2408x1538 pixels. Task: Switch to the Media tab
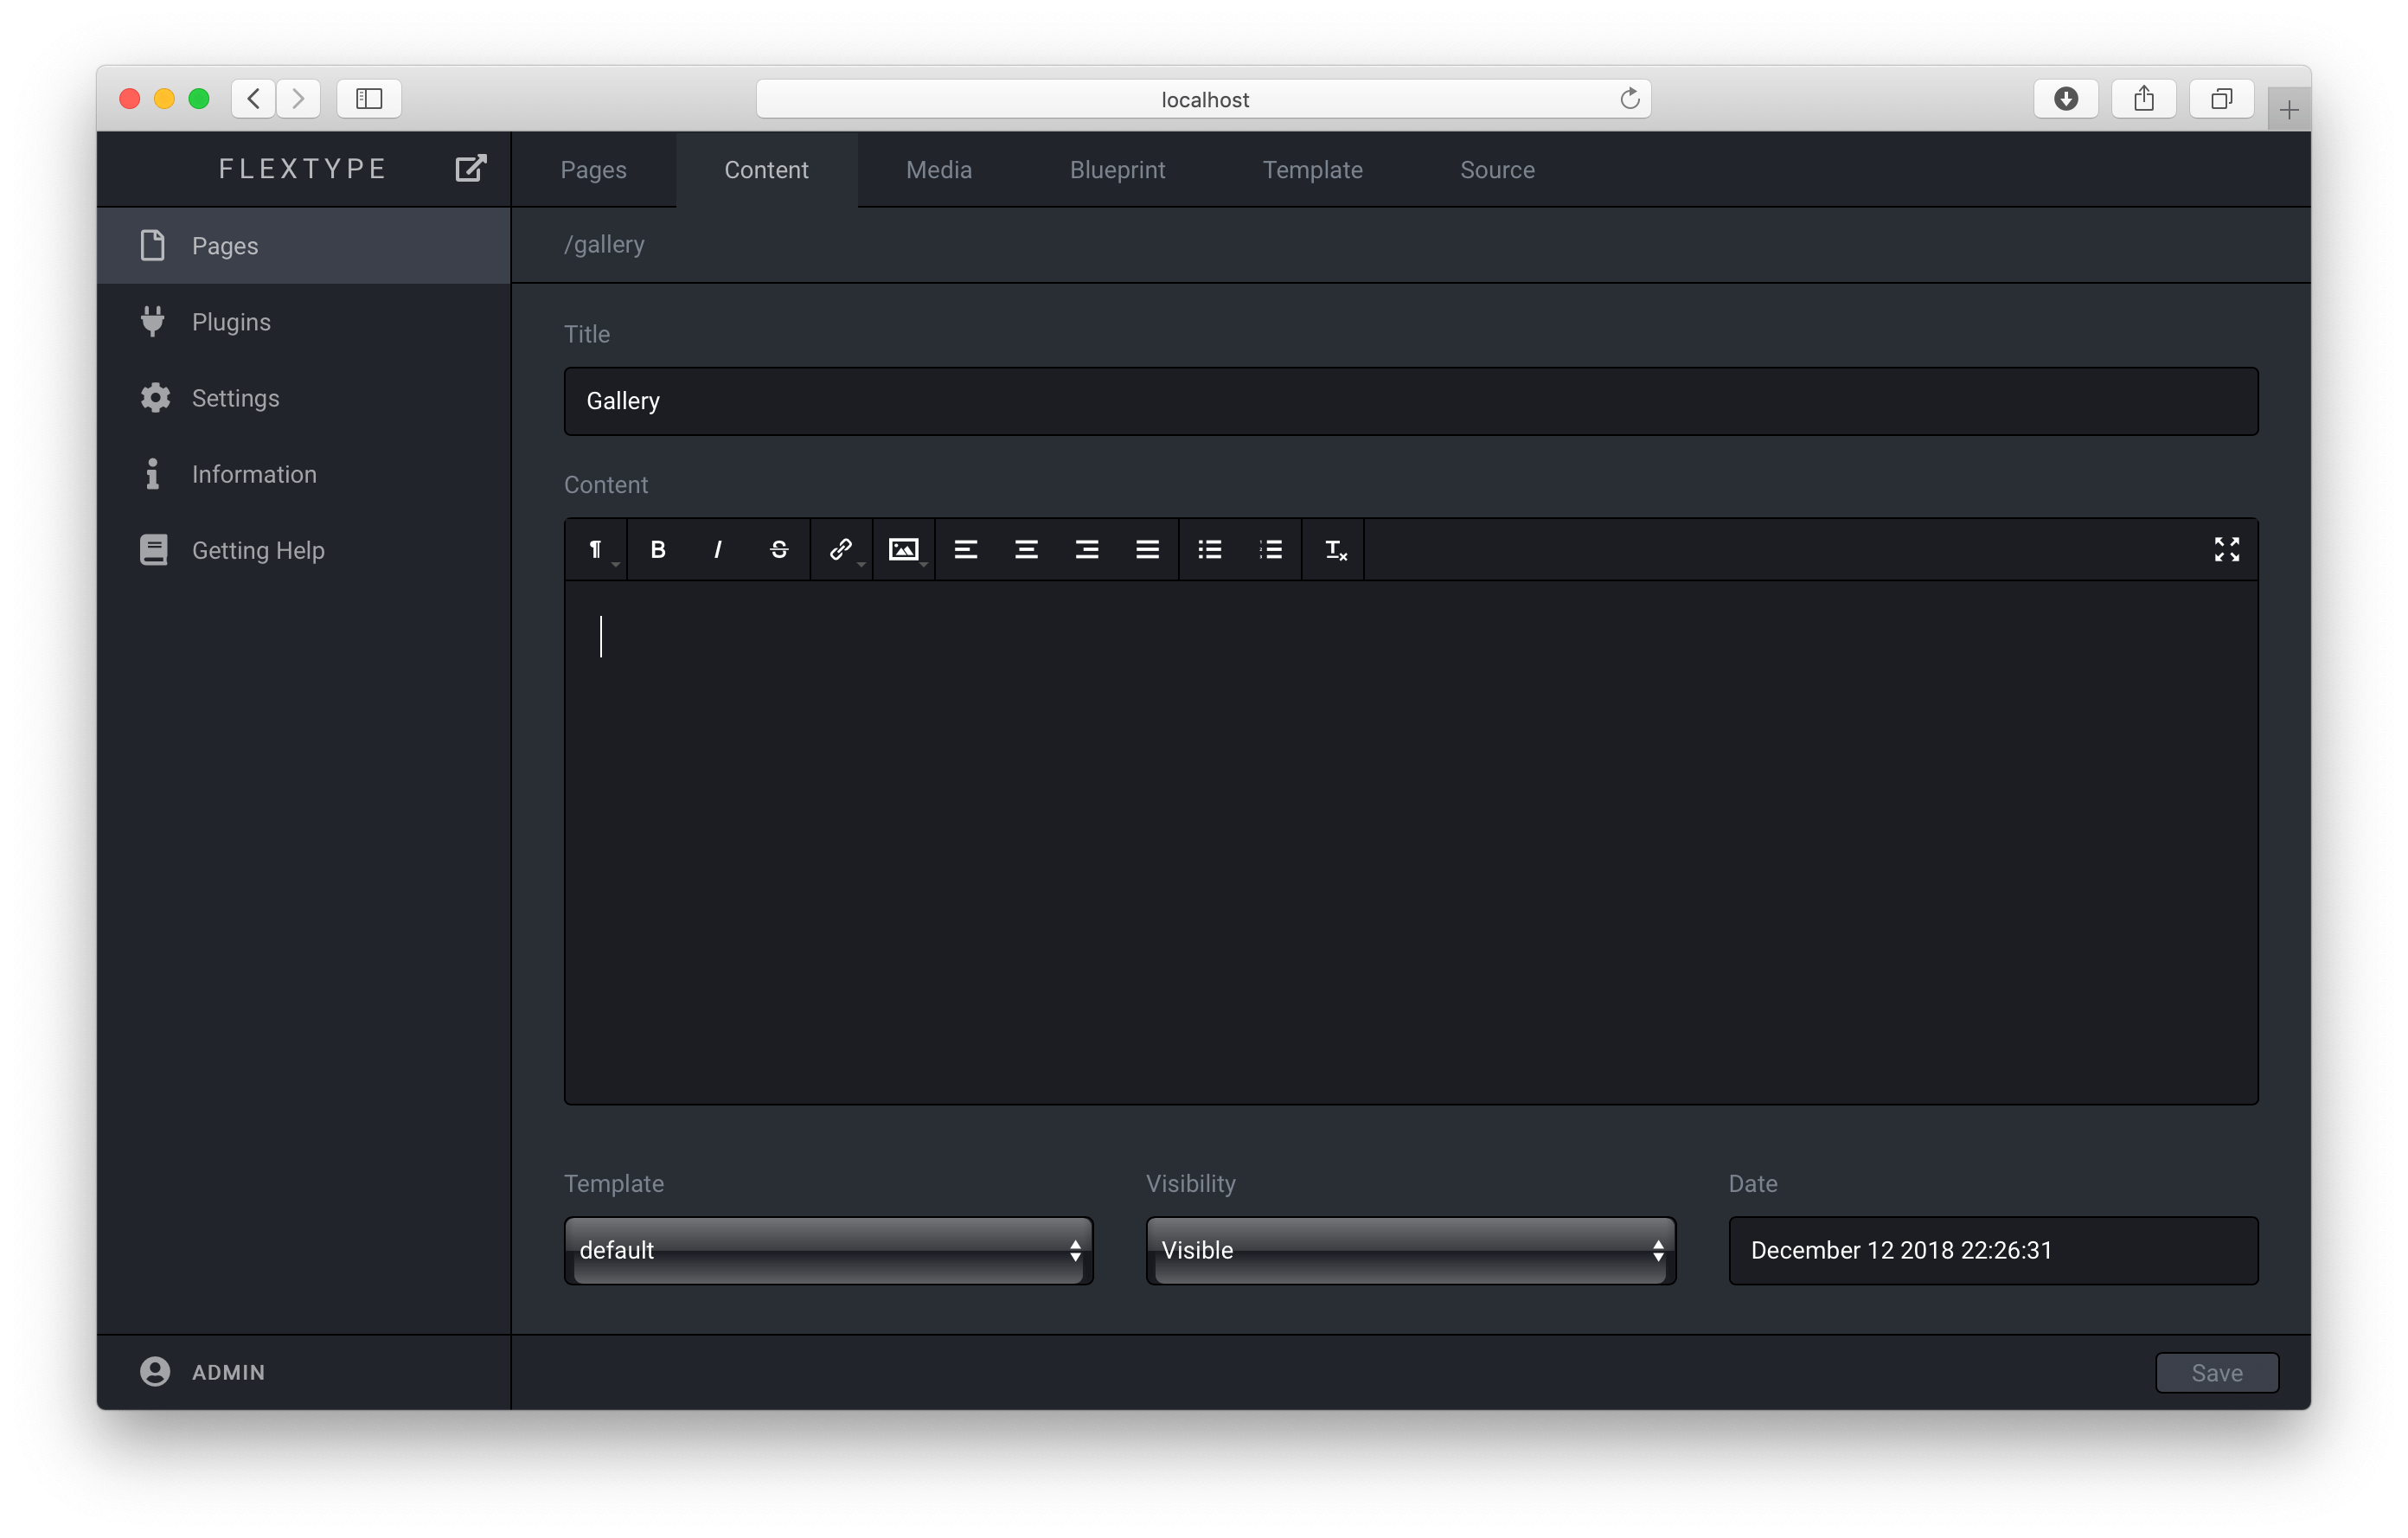(938, 170)
